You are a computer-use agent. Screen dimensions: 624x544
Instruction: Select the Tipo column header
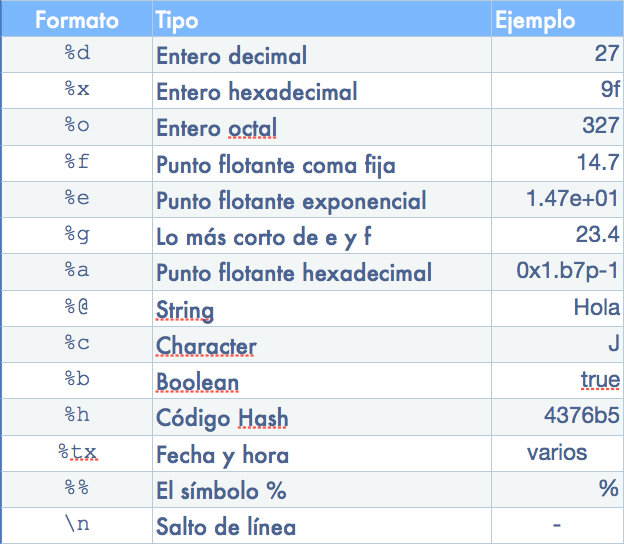point(322,19)
